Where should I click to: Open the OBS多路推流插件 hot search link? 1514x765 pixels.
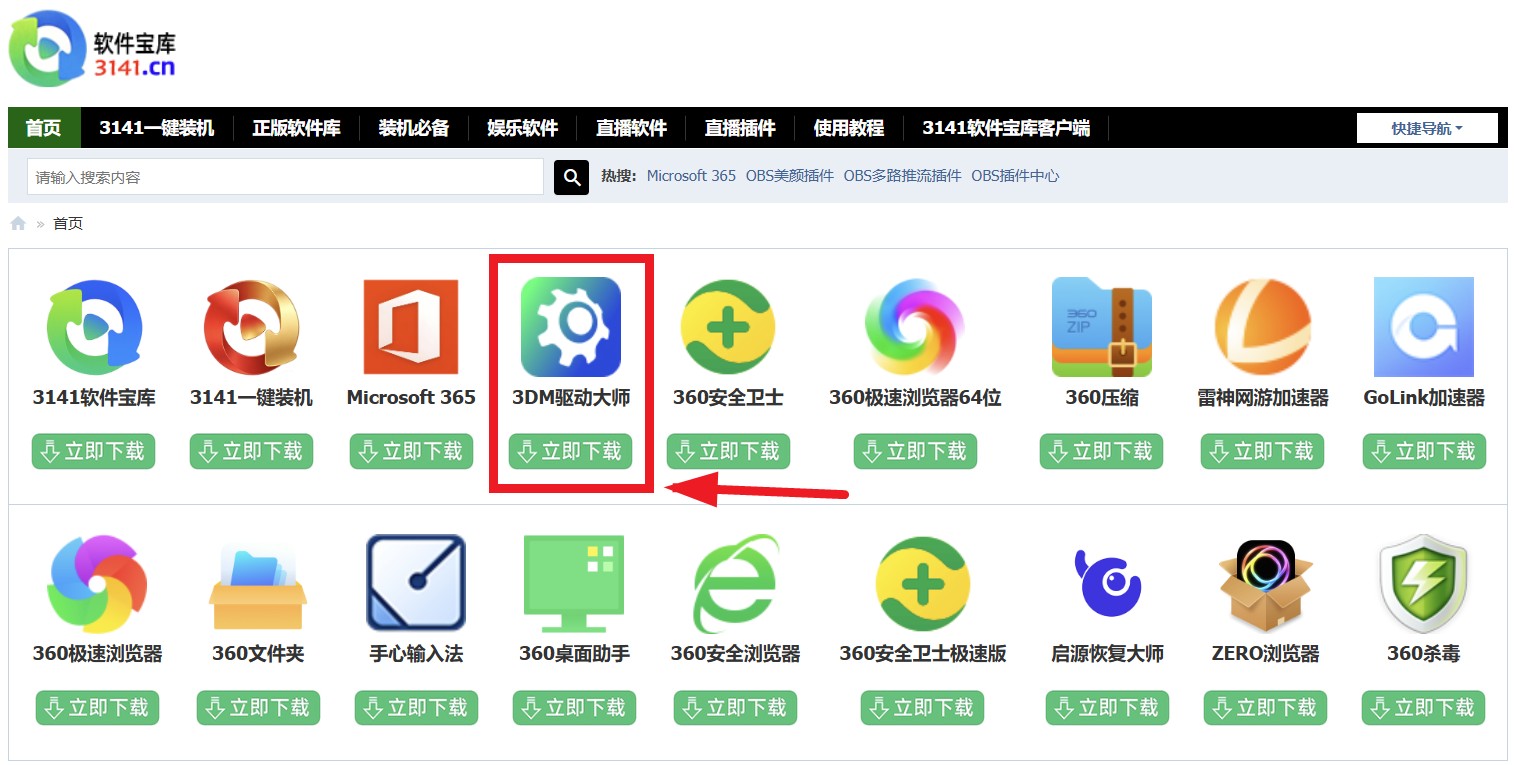(903, 176)
